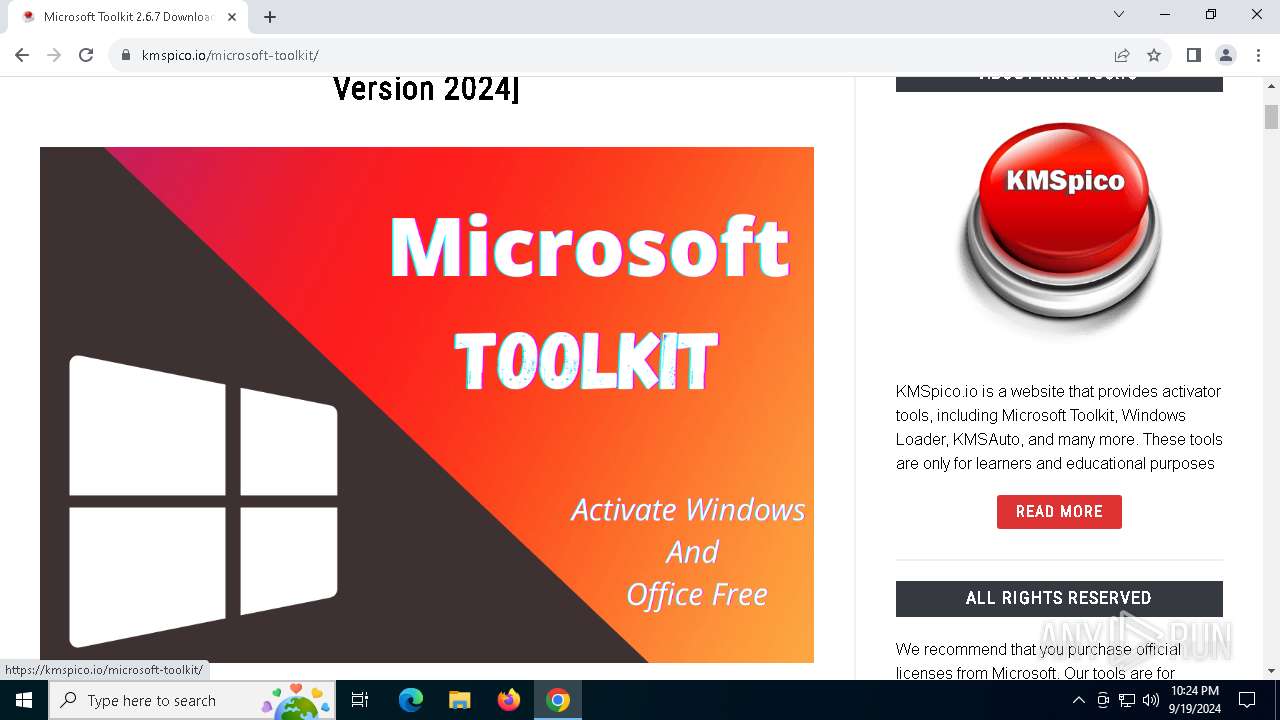Image resolution: width=1280 pixels, height=720 pixels.
Task: Click the Chrome taskbar icon
Action: coord(558,700)
